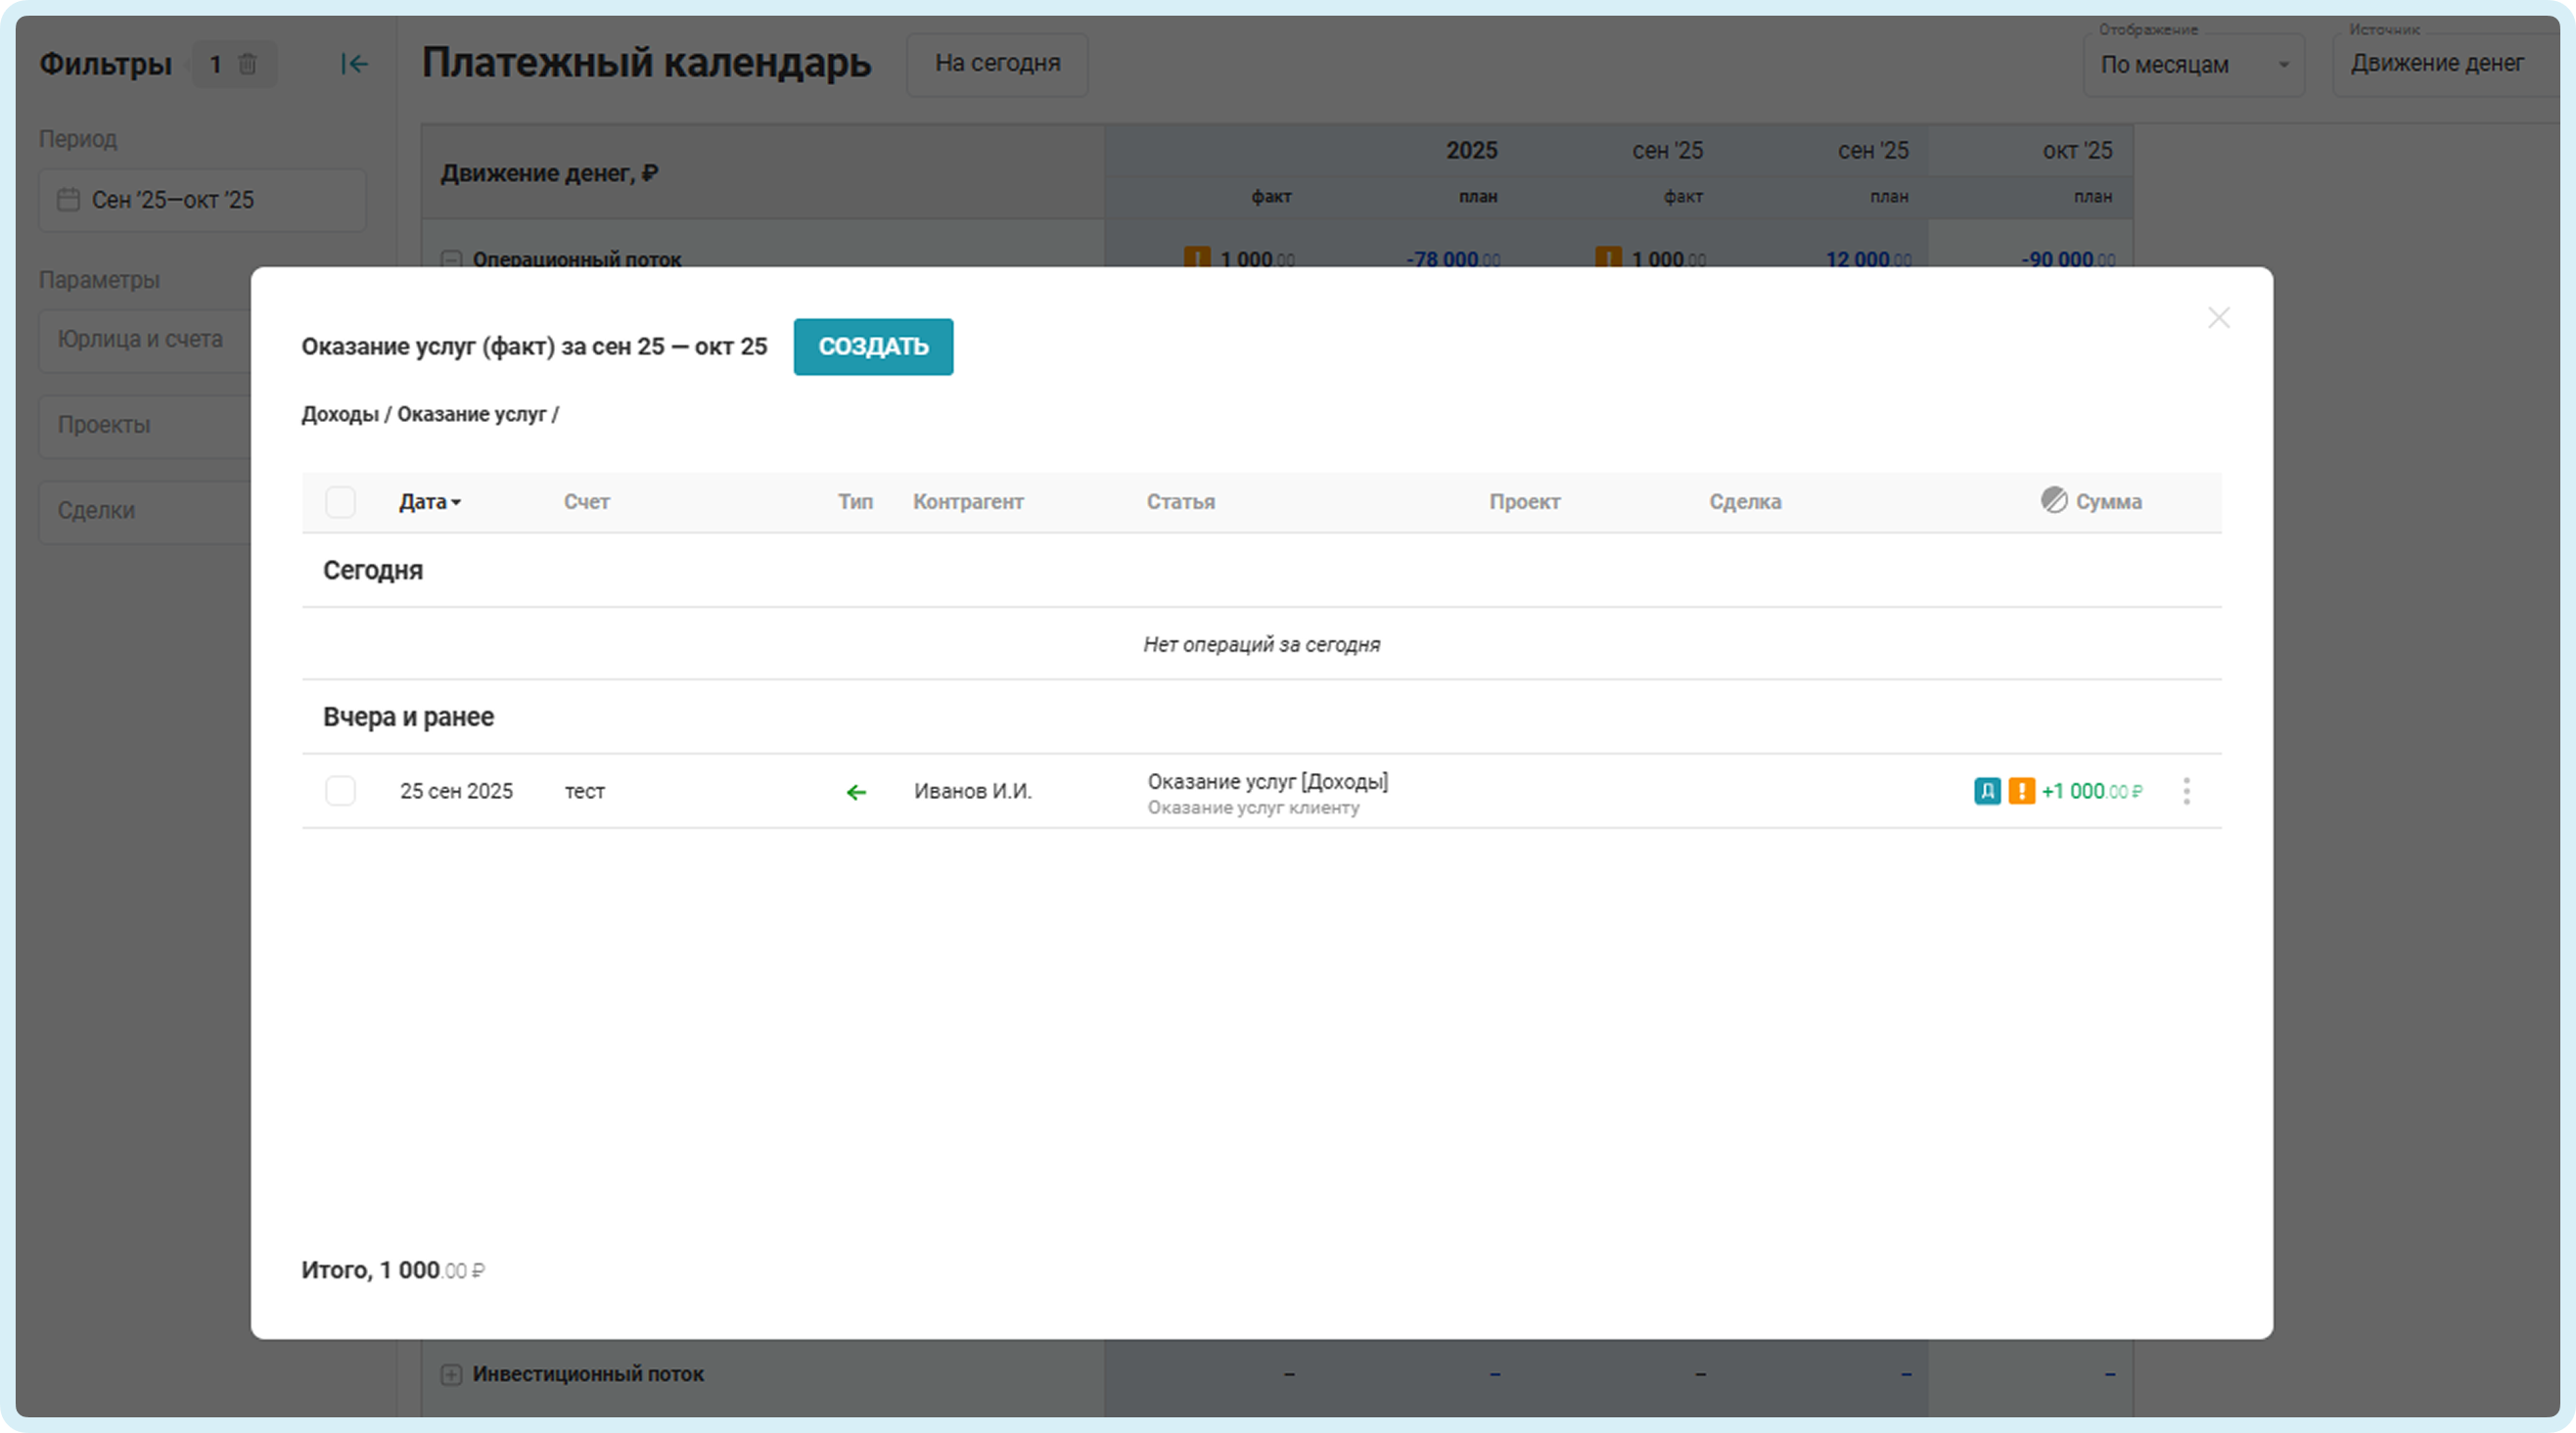Click the blue Д badge on operation row

(1987, 791)
